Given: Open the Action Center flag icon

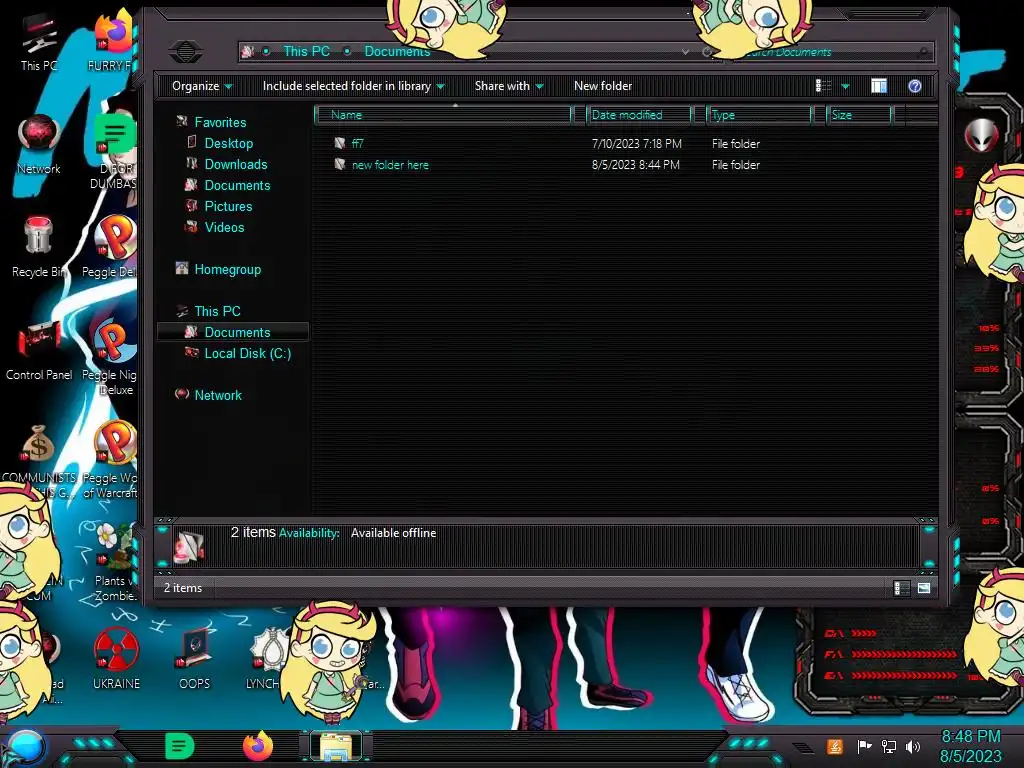Looking at the screenshot, I should [864, 746].
